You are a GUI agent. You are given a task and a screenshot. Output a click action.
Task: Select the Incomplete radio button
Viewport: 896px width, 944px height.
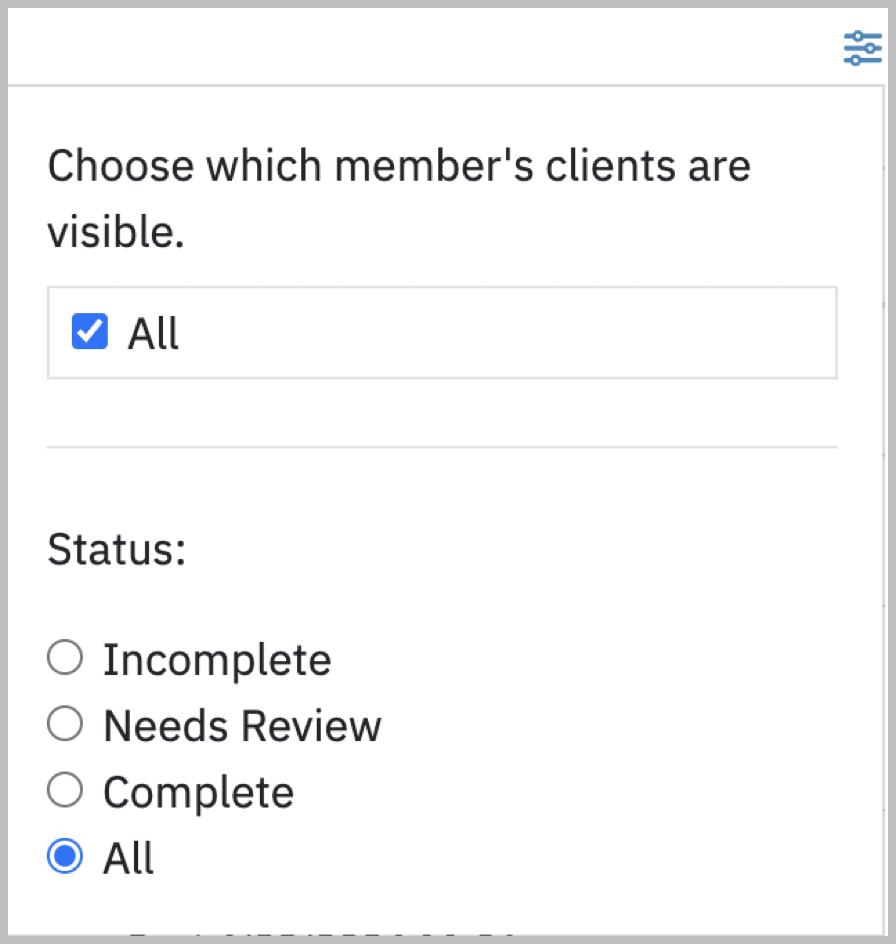(x=65, y=657)
